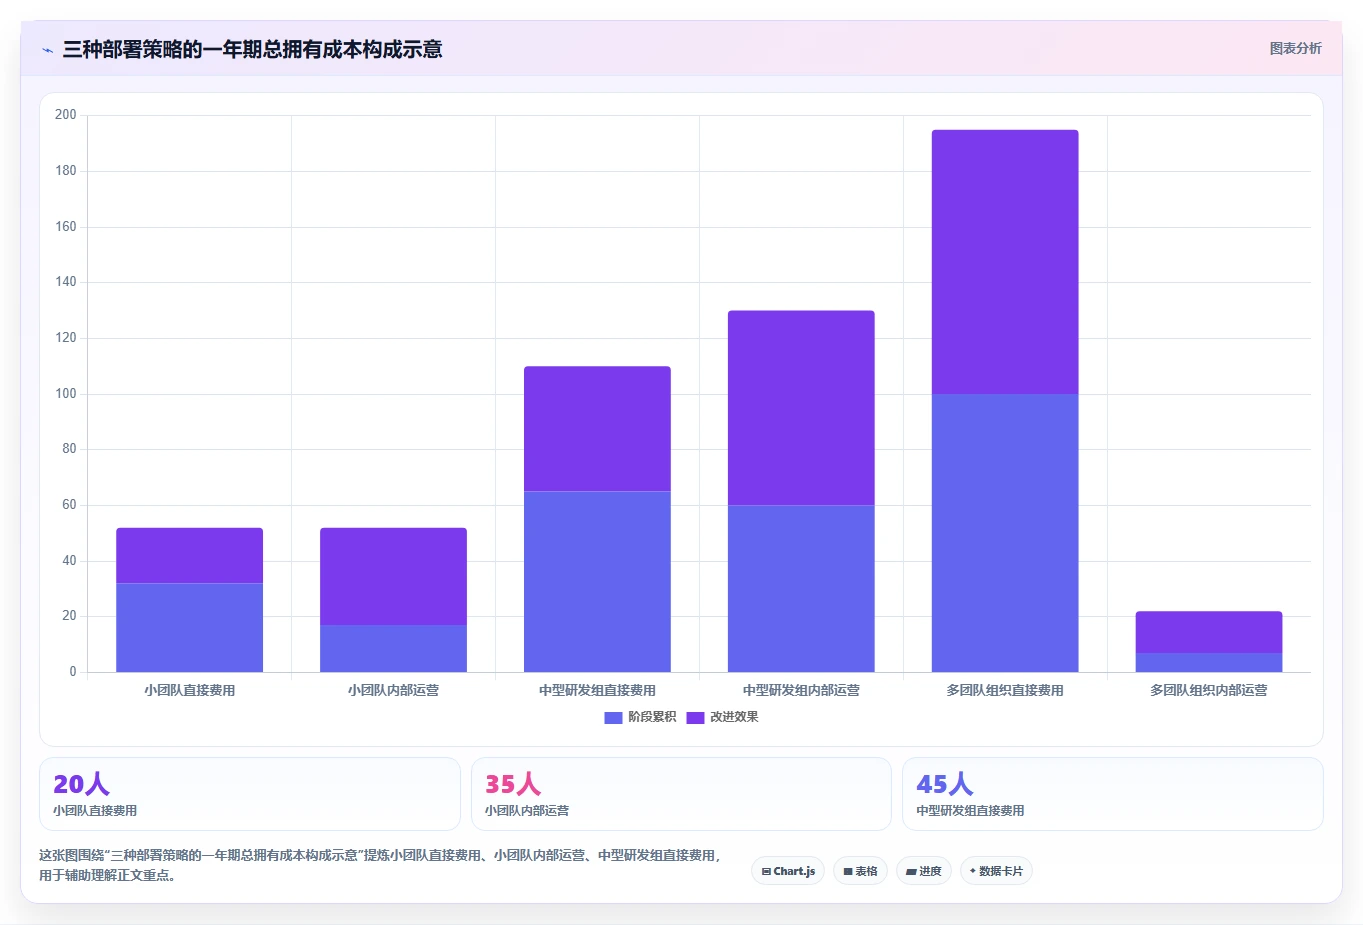Toggle the 改进效果 legend swatch
The image size is (1363, 925).
695,717
